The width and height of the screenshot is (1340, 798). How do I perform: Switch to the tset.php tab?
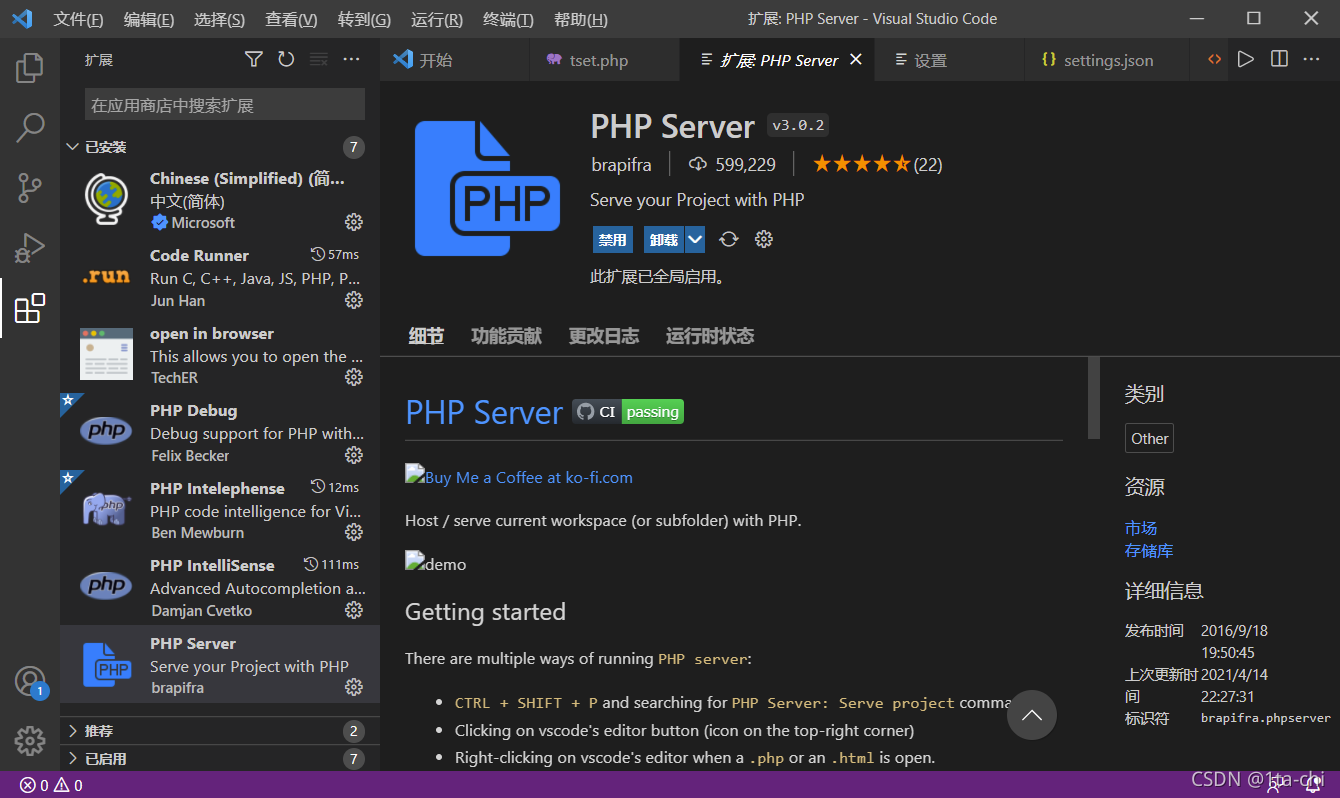tap(604, 60)
